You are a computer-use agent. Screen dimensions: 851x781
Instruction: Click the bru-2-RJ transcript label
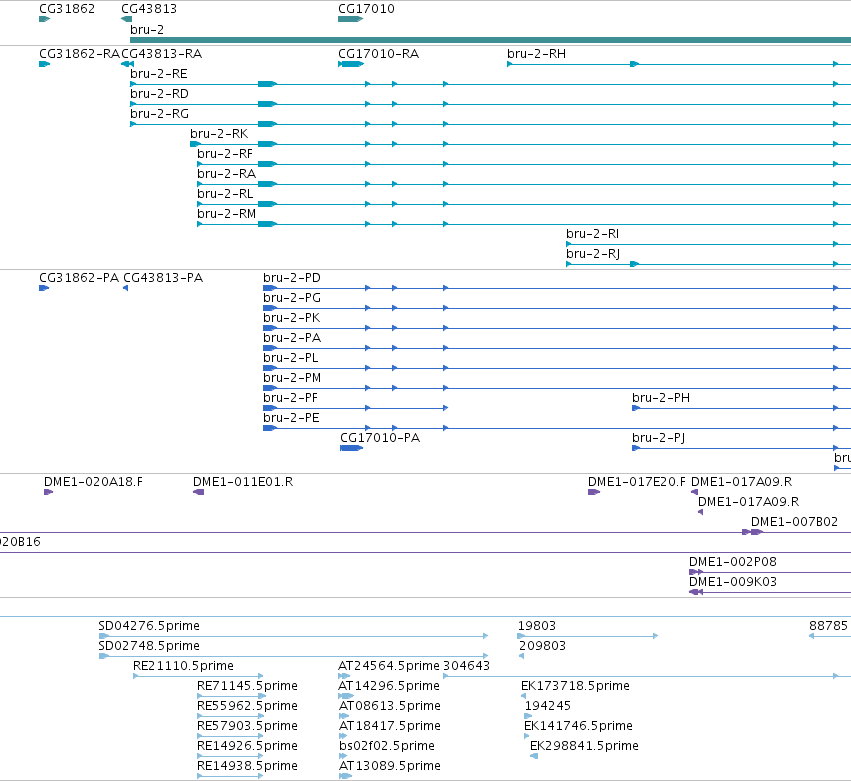point(593,254)
